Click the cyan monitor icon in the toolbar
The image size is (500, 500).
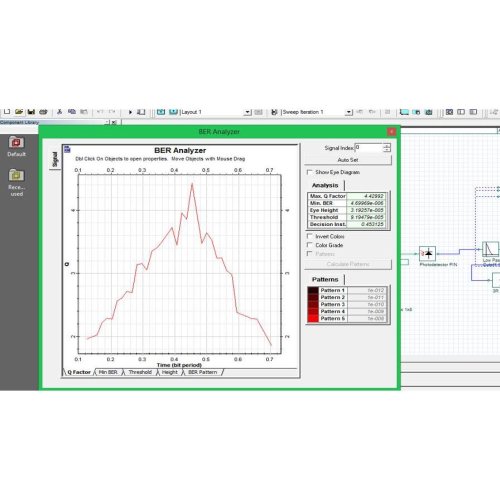click(x=404, y=112)
